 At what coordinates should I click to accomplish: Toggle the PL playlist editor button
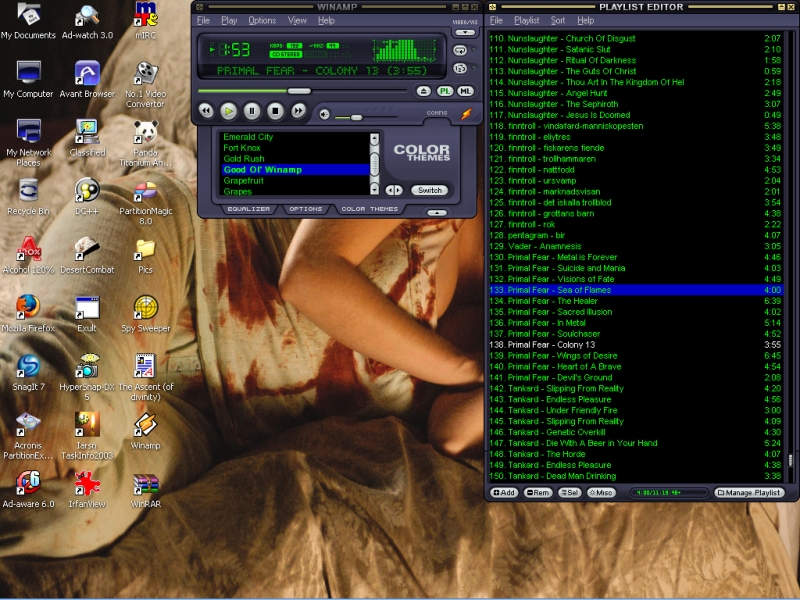click(x=445, y=91)
